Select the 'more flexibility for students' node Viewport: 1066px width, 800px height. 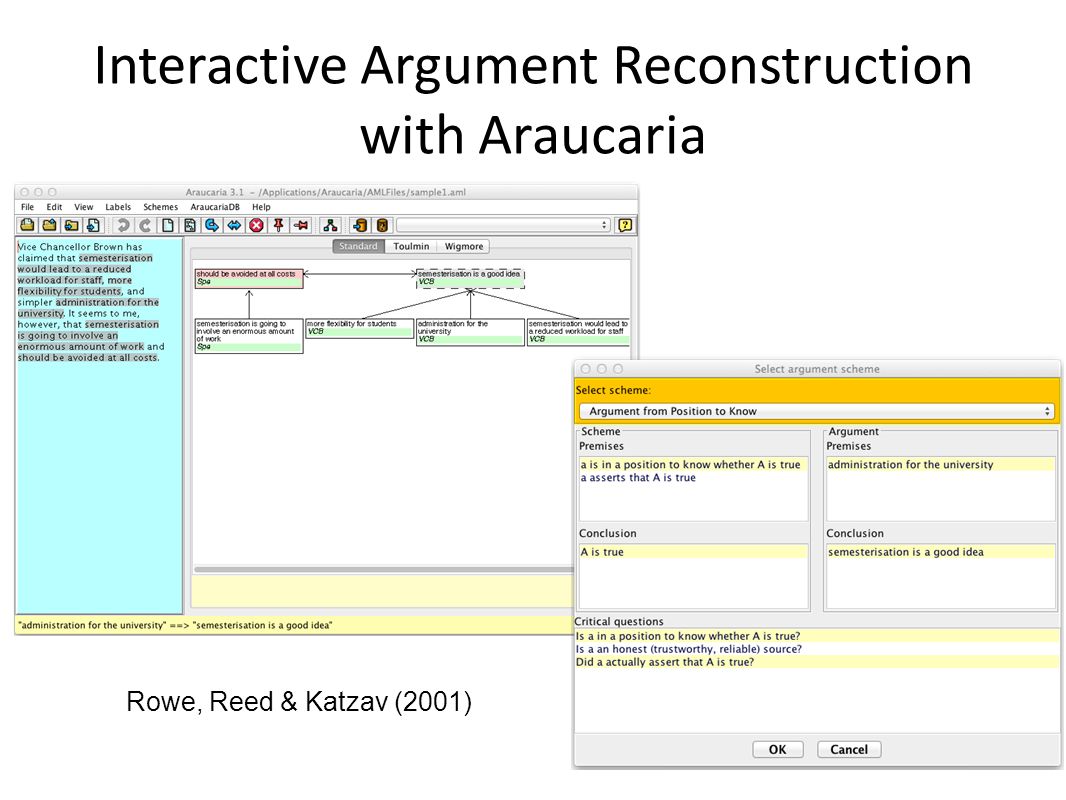point(360,328)
